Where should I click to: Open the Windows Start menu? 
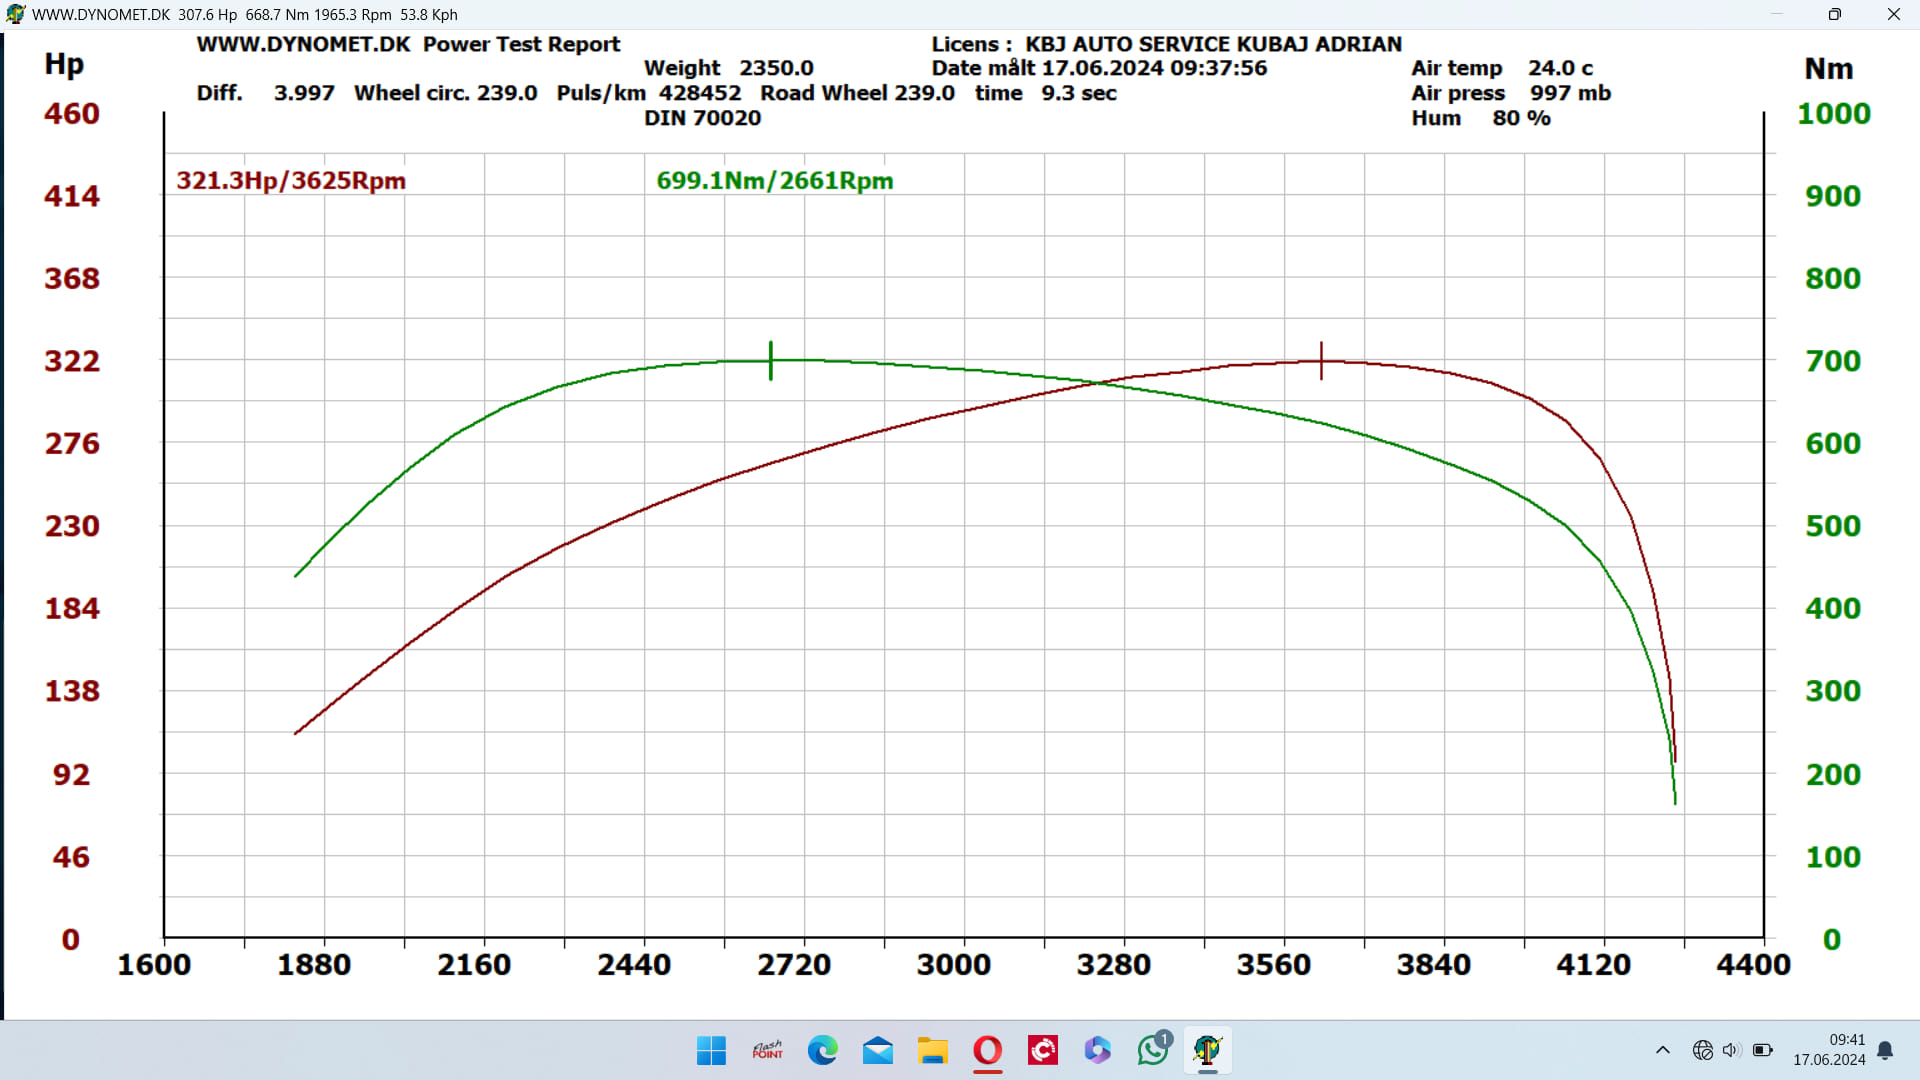tap(711, 1050)
